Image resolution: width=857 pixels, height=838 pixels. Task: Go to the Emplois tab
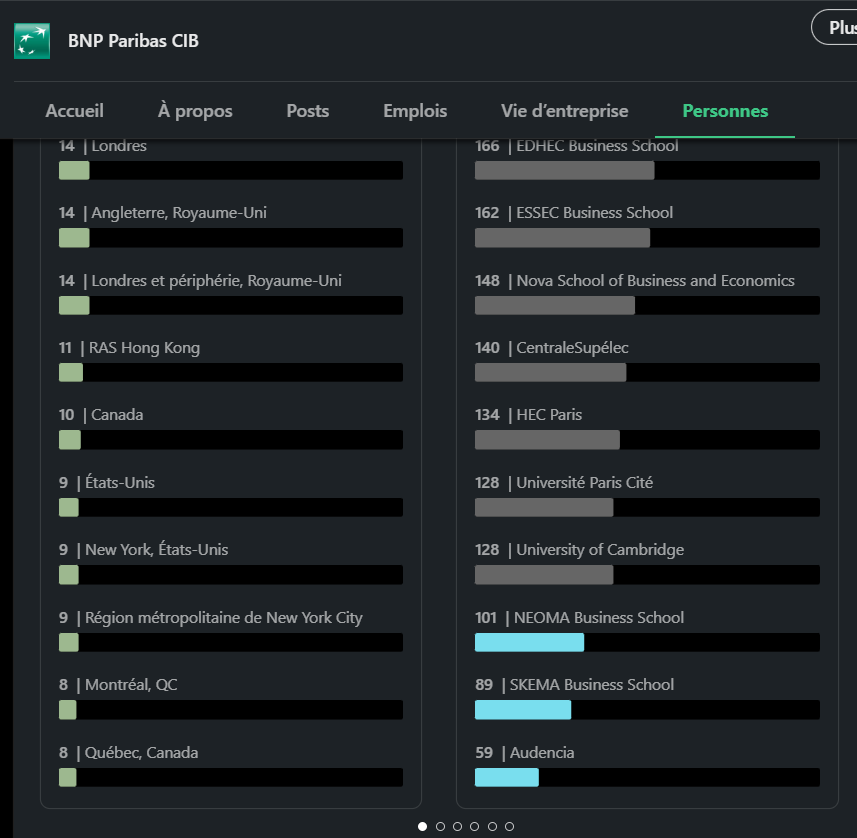(x=415, y=111)
